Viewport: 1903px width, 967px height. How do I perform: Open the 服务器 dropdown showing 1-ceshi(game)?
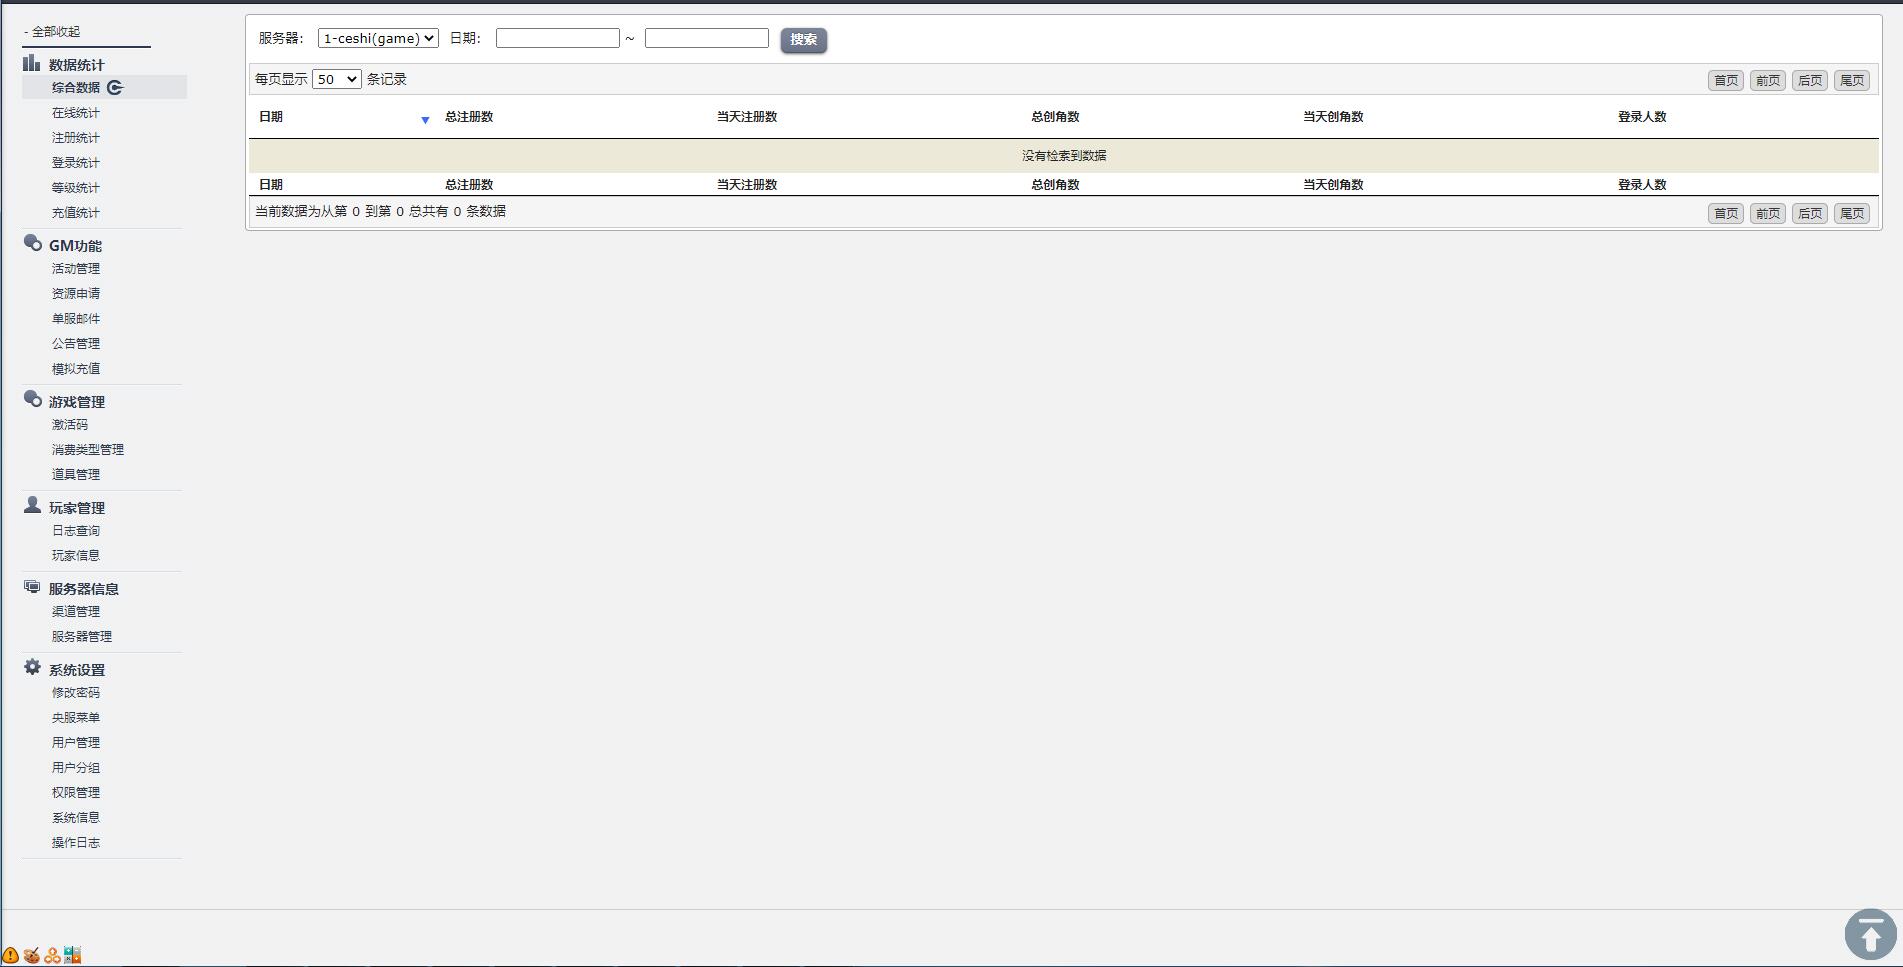(x=378, y=38)
